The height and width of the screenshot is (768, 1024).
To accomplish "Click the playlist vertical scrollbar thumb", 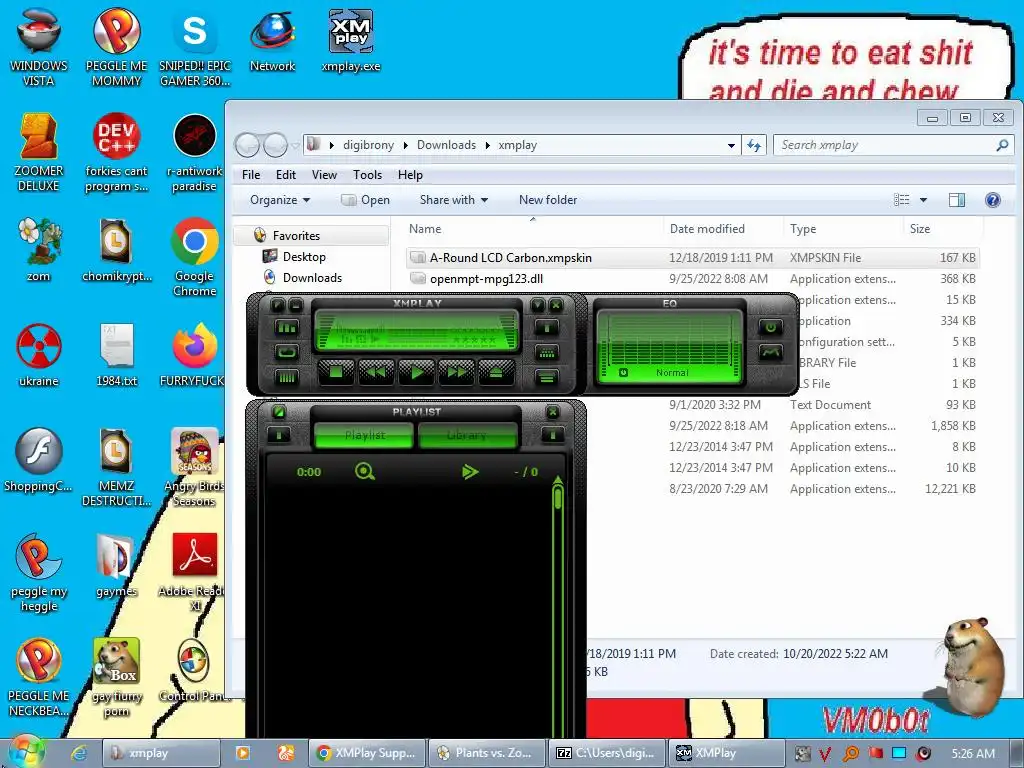I will click(558, 498).
